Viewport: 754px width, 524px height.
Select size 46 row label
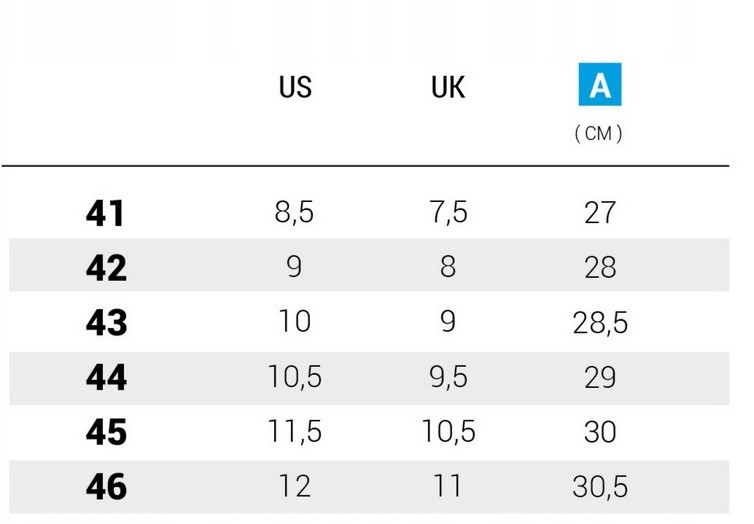(106, 487)
